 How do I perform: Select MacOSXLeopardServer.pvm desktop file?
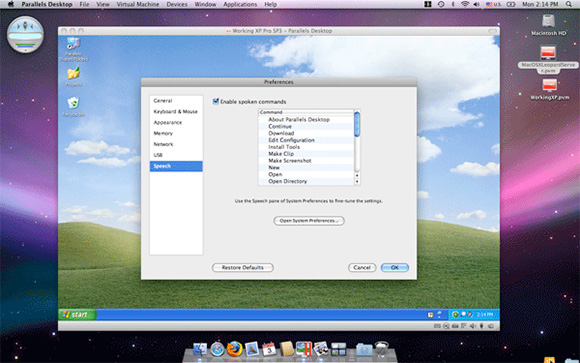coord(548,59)
